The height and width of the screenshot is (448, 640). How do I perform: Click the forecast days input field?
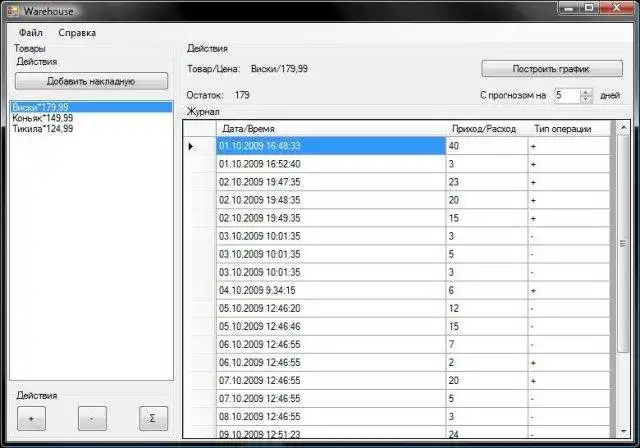pos(567,95)
